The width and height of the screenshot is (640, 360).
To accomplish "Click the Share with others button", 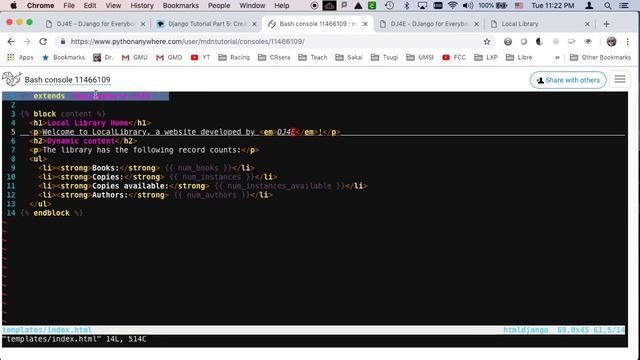I will (x=568, y=80).
